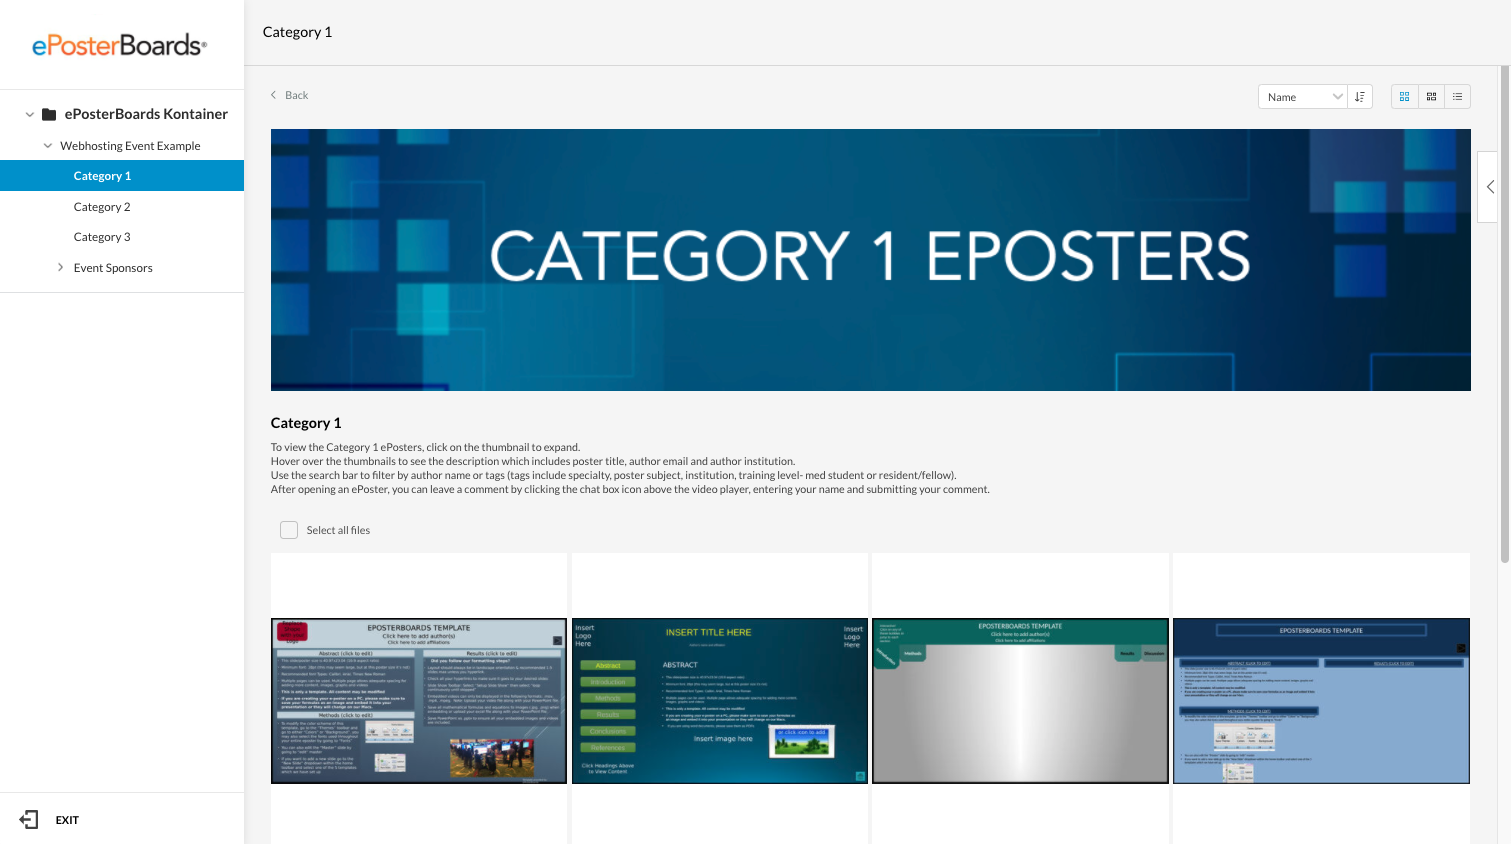Expand the Event Sponsors folder

[61, 268]
